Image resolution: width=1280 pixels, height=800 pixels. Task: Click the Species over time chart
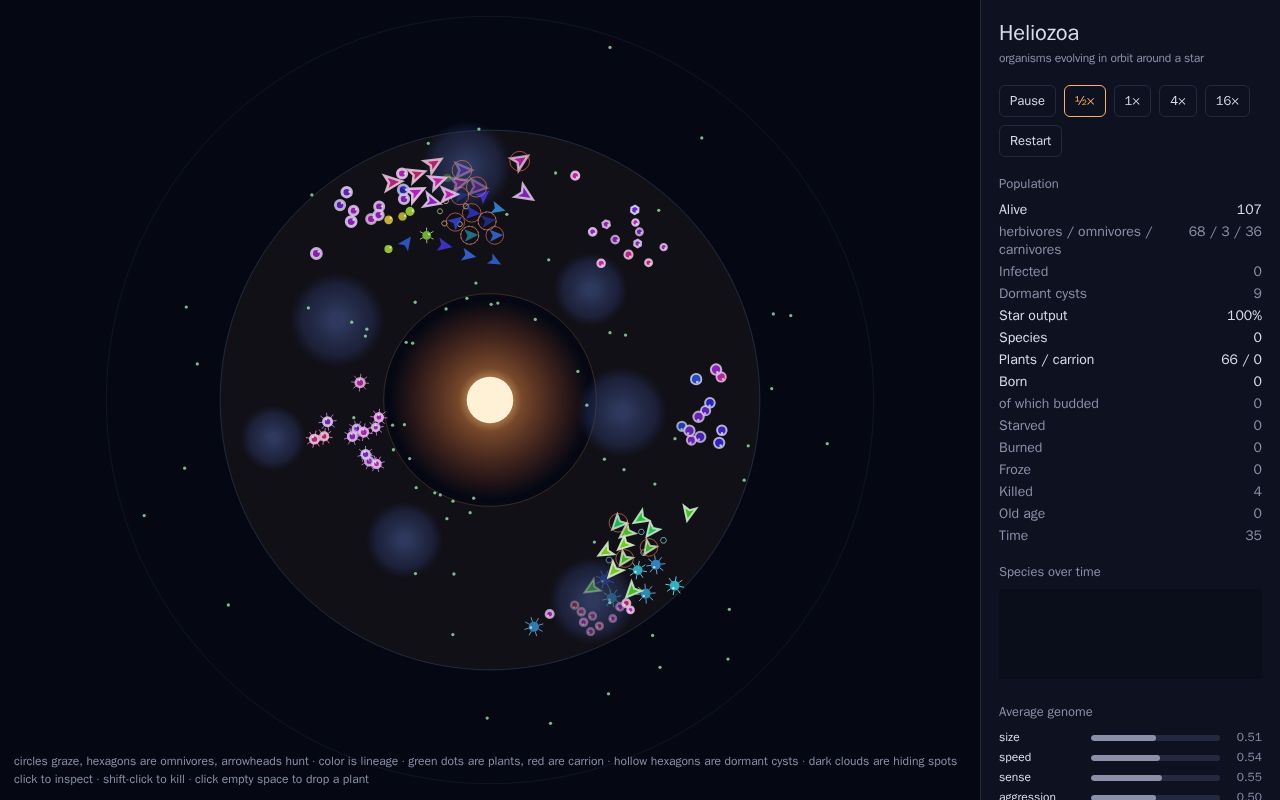click(1130, 634)
